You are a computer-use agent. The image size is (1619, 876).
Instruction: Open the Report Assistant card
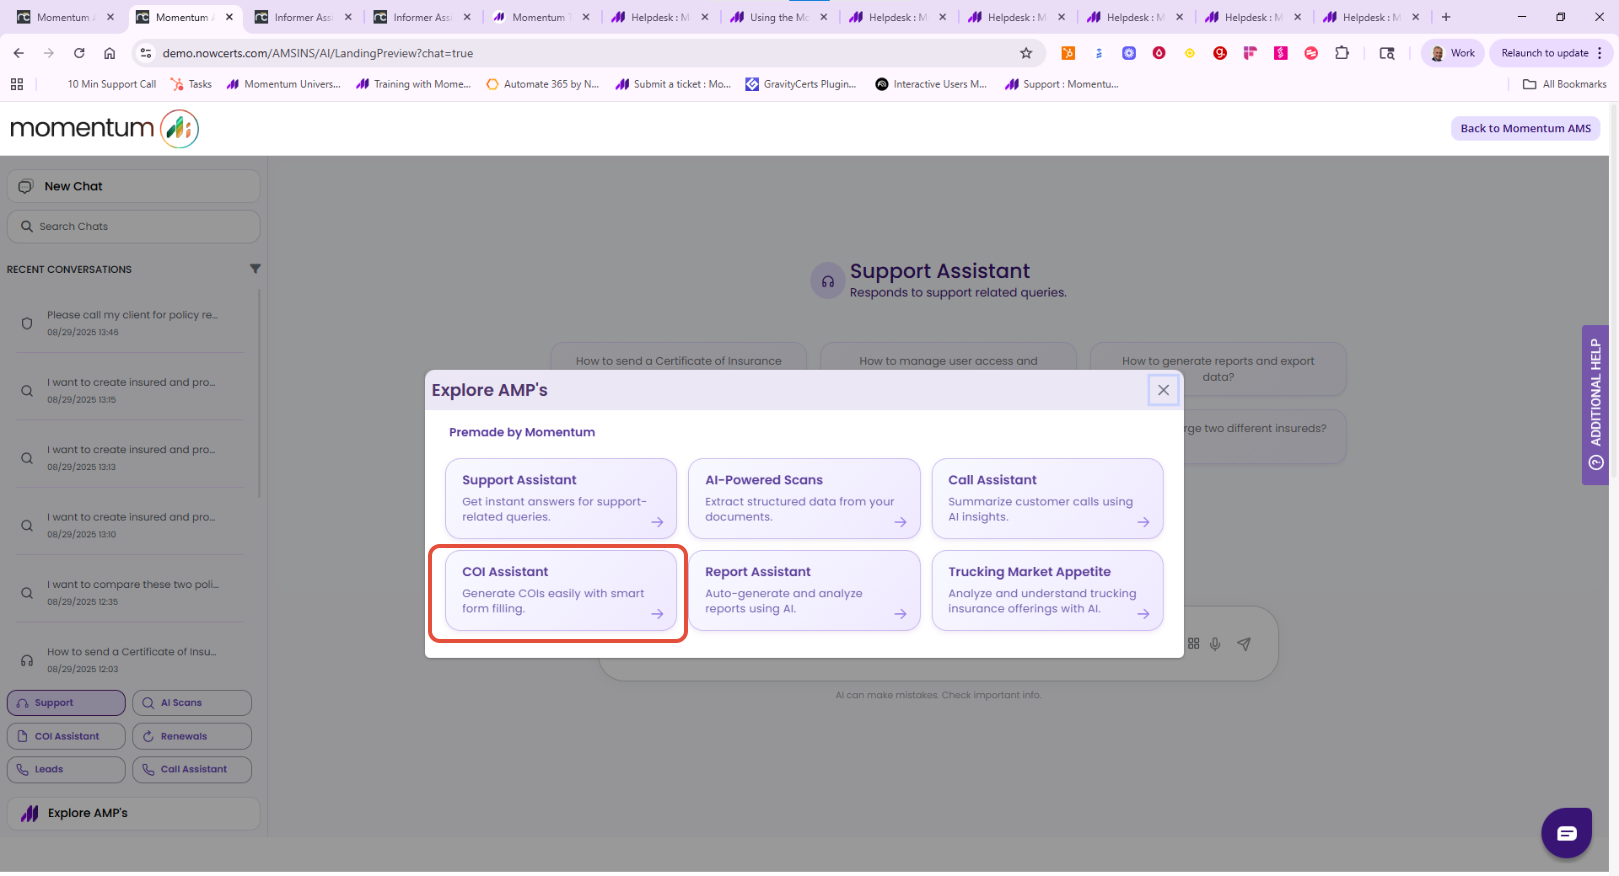(804, 590)
